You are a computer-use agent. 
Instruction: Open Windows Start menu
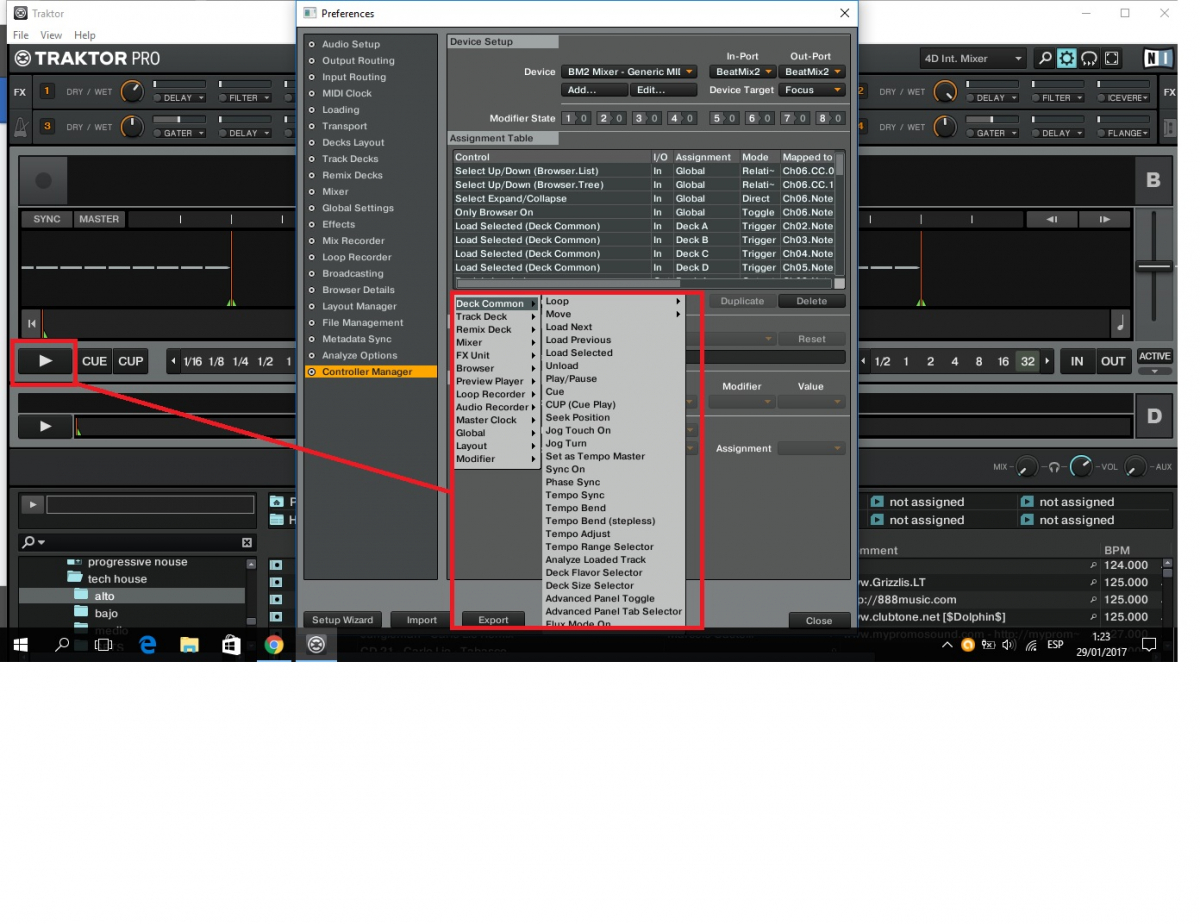pos(20,645)
